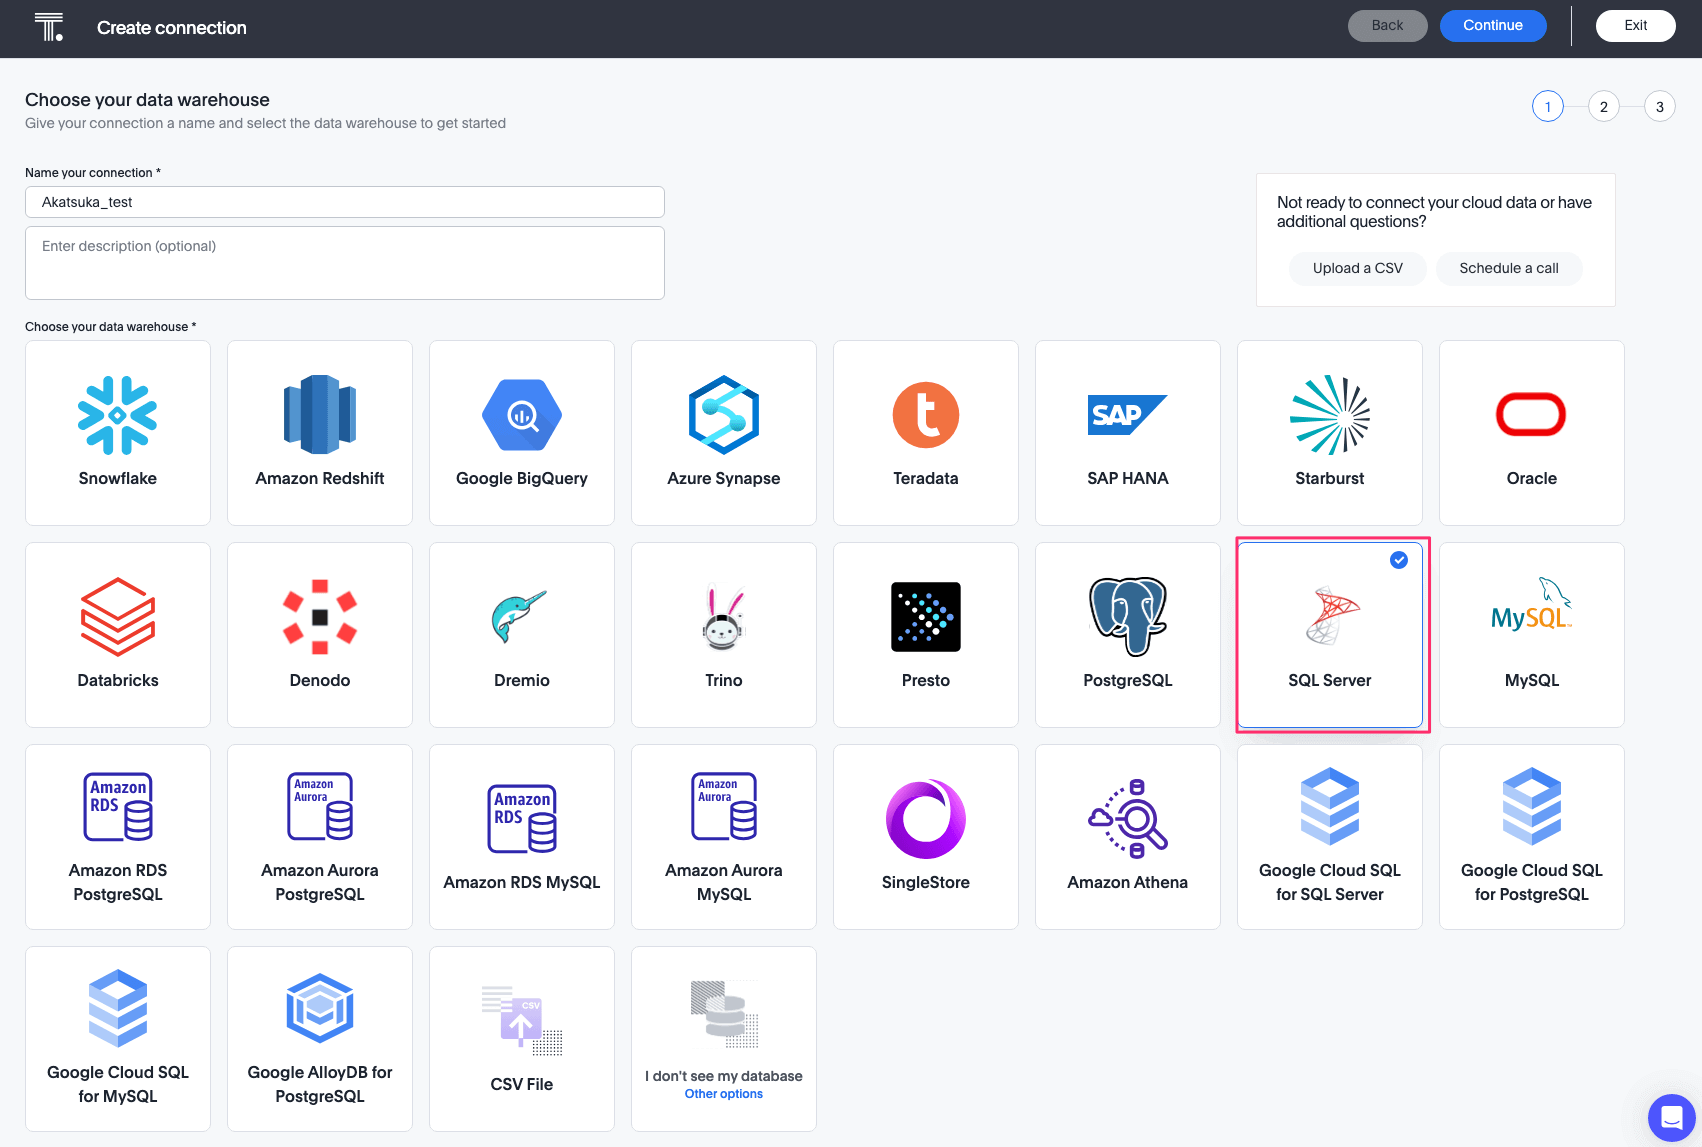Jump to step 3 indicator

coord(1660,106)
